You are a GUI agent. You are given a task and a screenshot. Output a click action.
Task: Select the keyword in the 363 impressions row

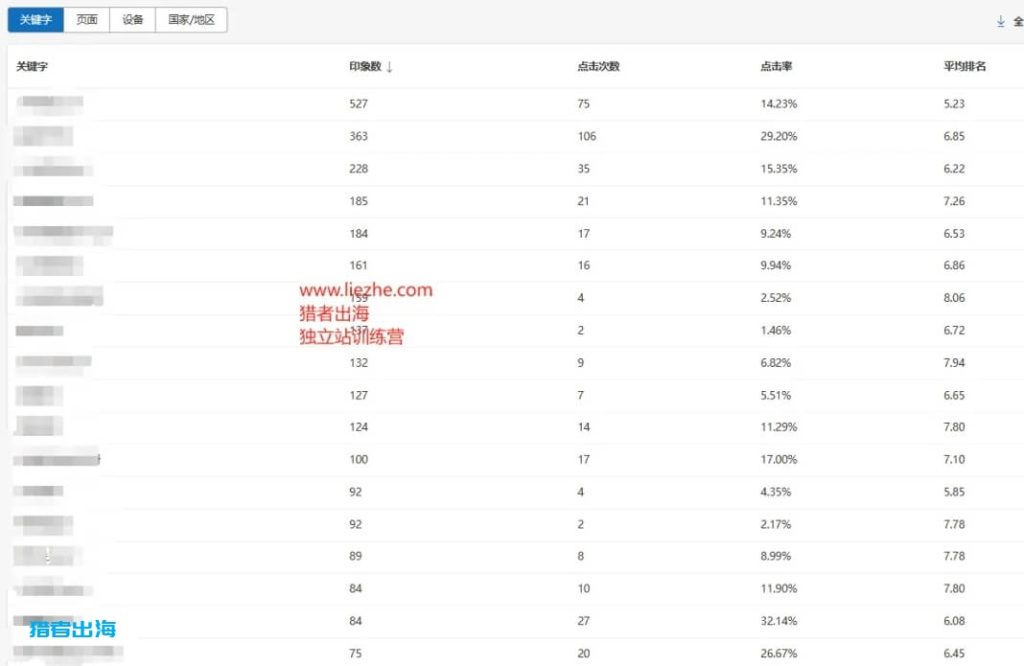(x=44, y=136)
